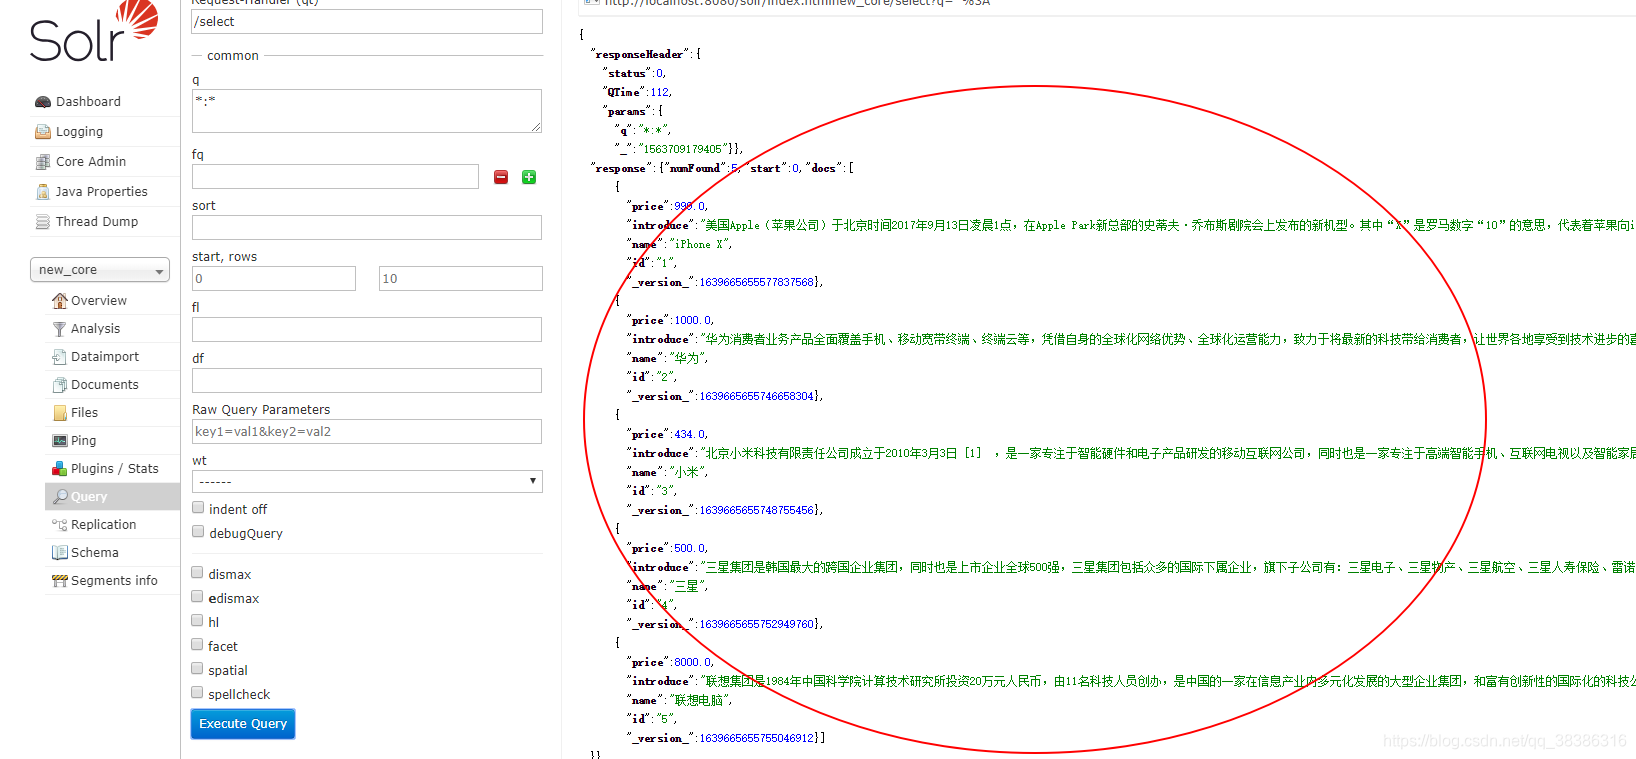Click the Files folder icon
This screenshot has height=759, width=1636.
click(59, 413)
